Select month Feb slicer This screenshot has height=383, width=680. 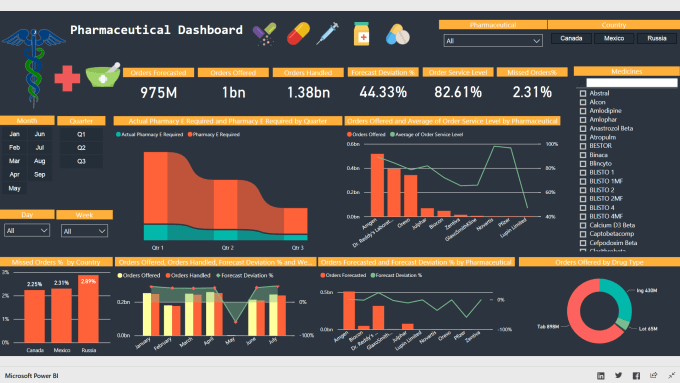click(14, 148)
